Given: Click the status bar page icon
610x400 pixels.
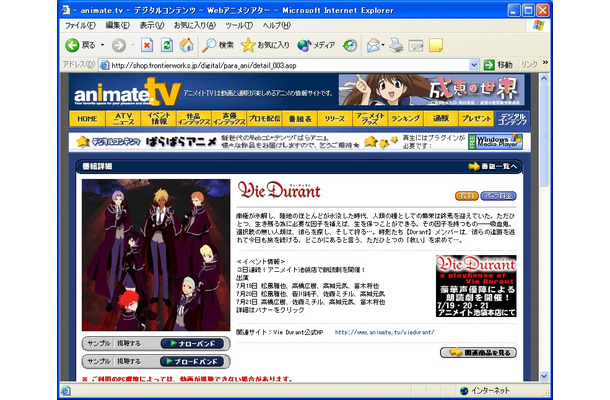Looking at the screenshot, I should click(65, 390).
